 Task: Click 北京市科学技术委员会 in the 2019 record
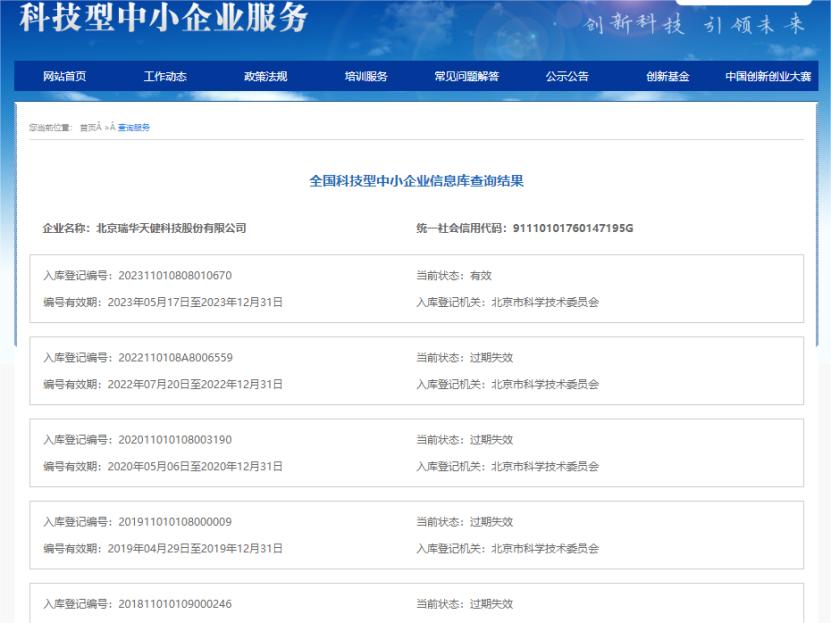(x=545, y=549)
